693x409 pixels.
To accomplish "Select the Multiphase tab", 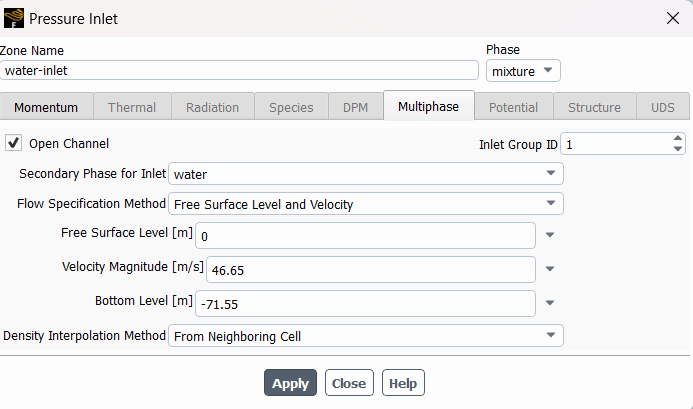I will click(428, 107).
